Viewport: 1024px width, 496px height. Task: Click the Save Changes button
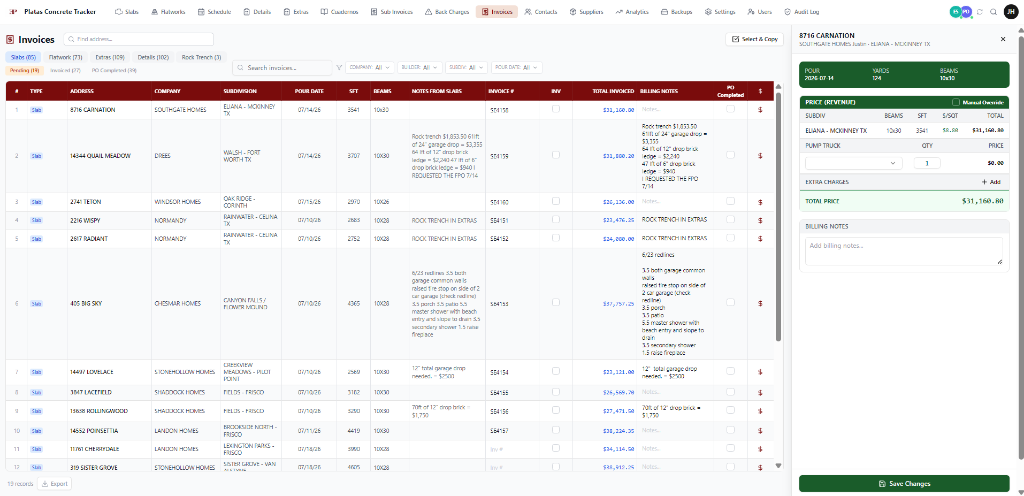pyautogui.click(x=904, y=484)
